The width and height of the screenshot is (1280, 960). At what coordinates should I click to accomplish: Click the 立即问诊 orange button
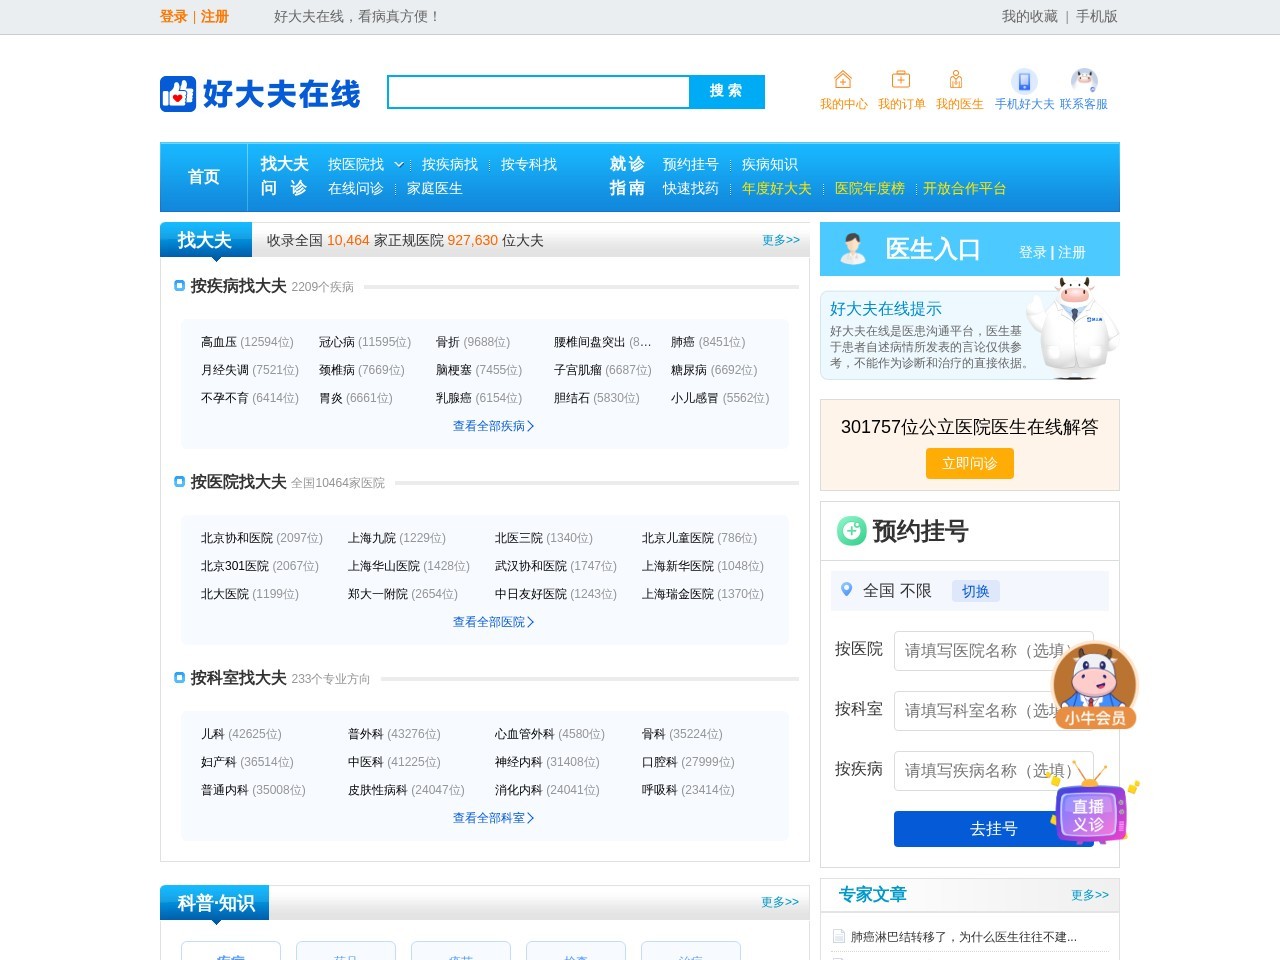pos(968,463)
